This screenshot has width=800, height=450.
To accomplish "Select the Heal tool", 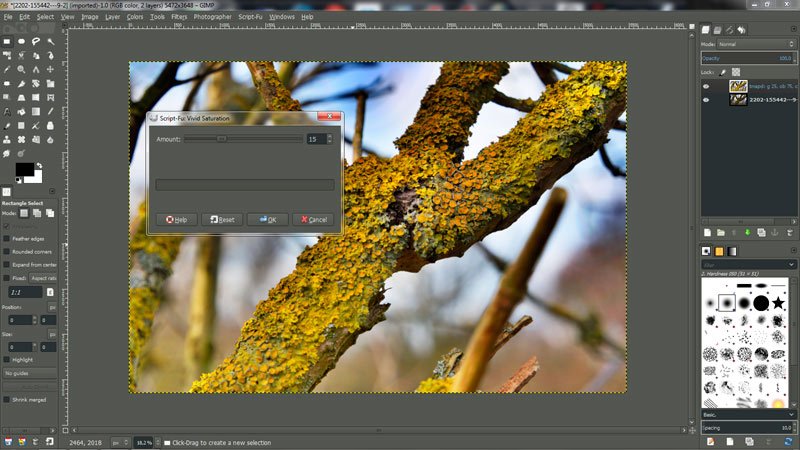I will 21,139.
